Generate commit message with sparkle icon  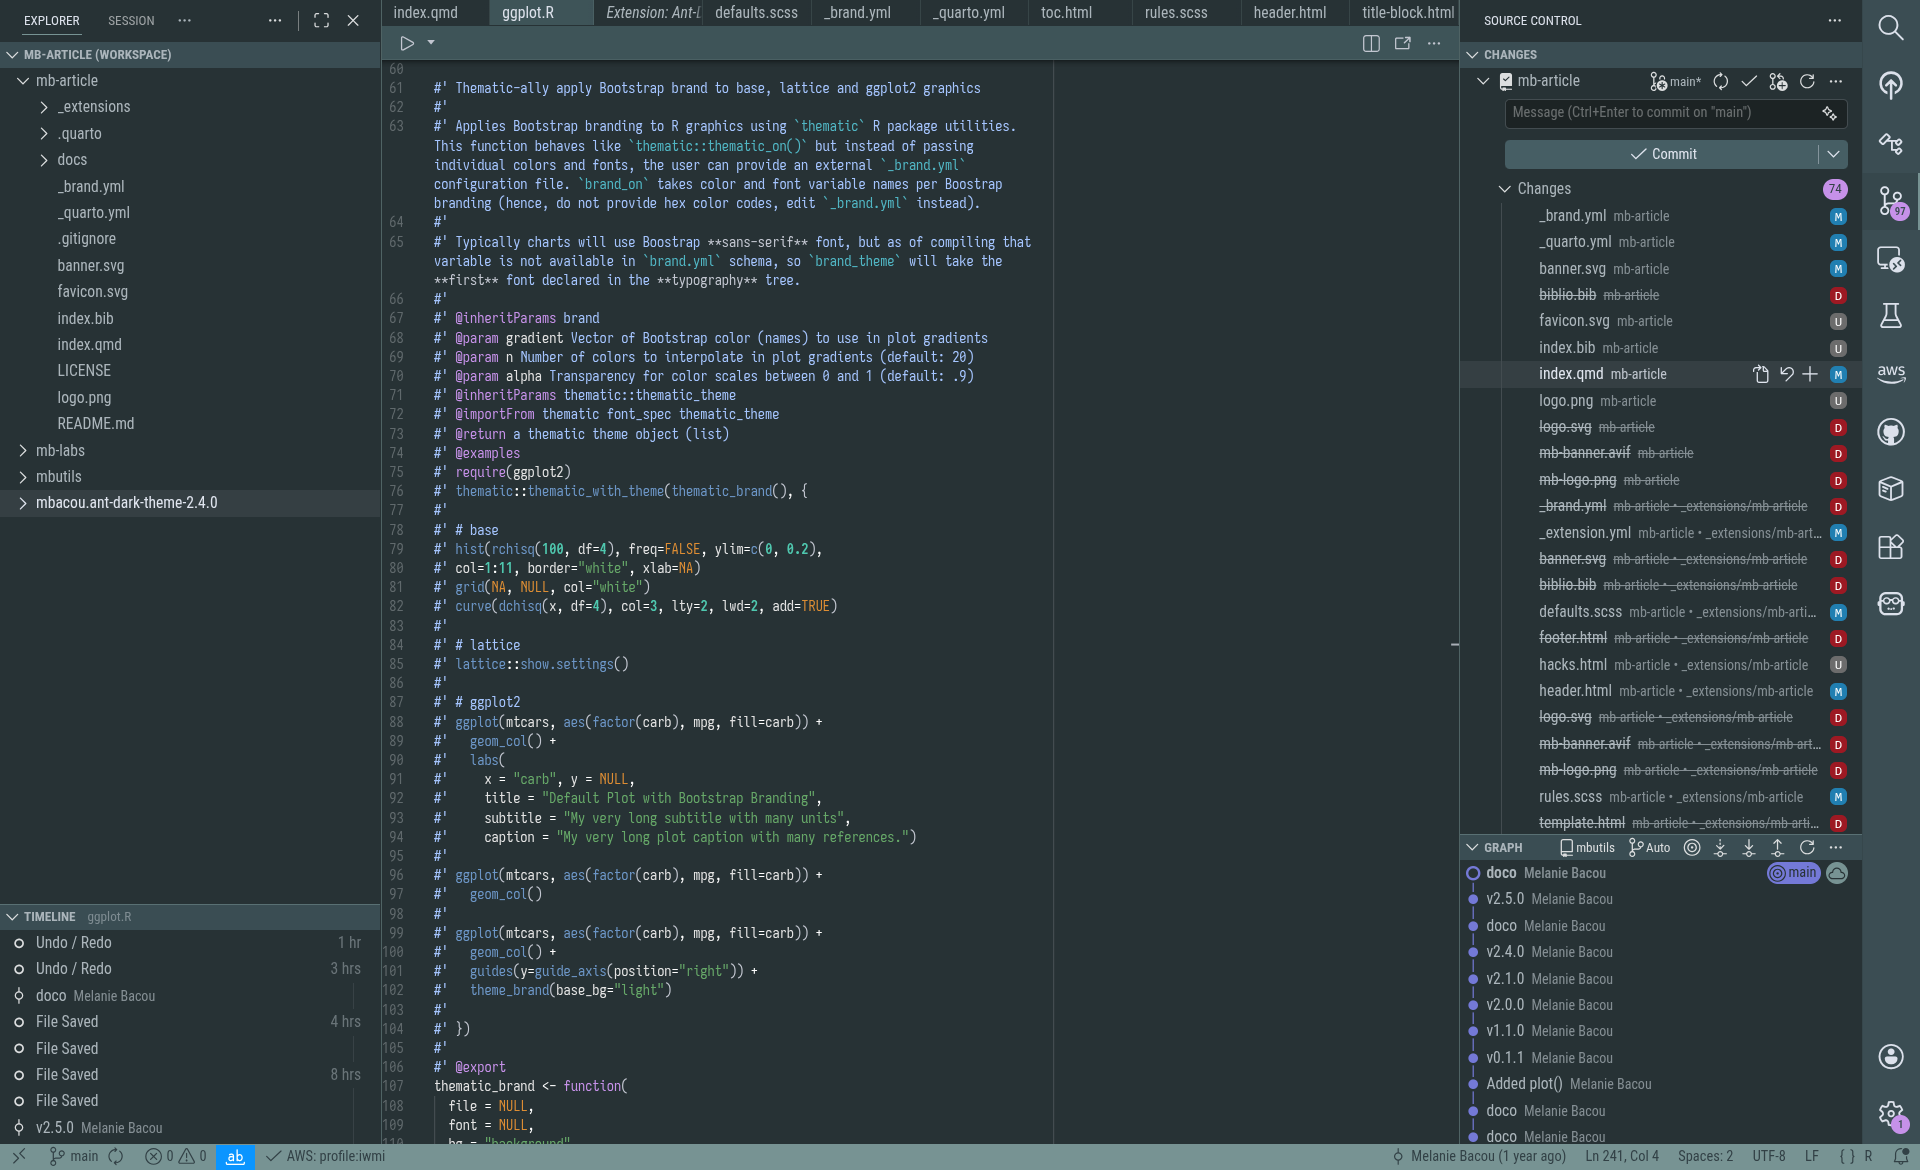pos(1829,113)
